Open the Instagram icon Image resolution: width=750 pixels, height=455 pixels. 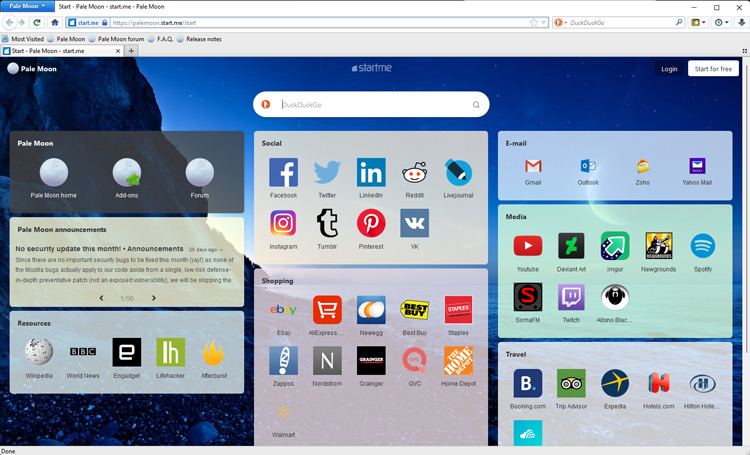[x=283, y=223]
